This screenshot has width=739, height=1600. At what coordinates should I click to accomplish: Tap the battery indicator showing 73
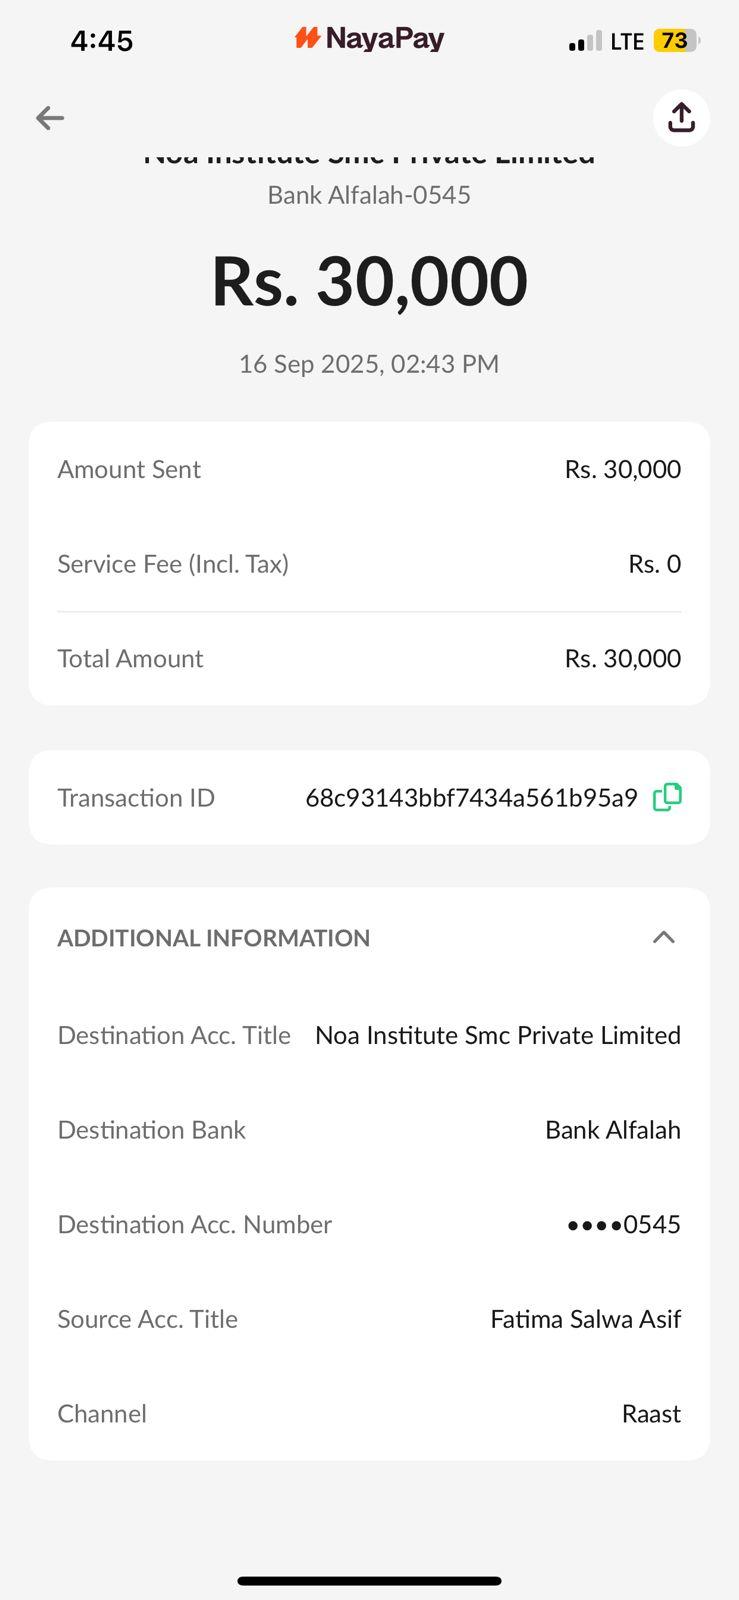(x=676, y=41)
